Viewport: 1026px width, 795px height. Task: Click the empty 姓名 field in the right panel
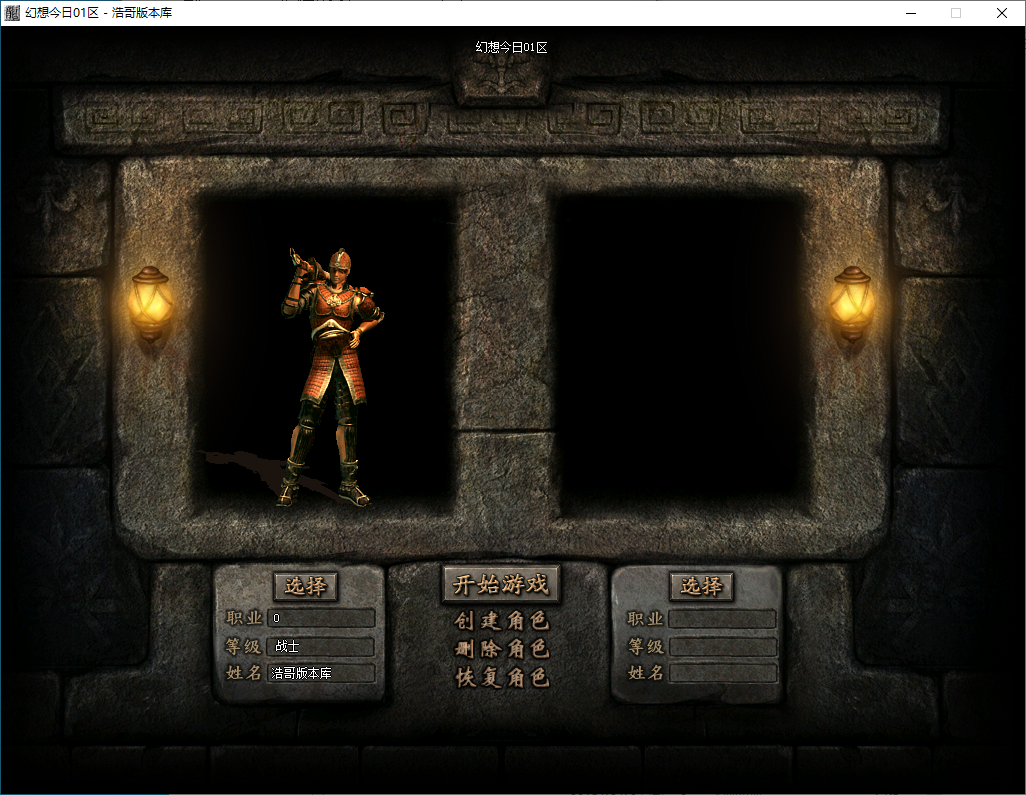click(723, 673)
